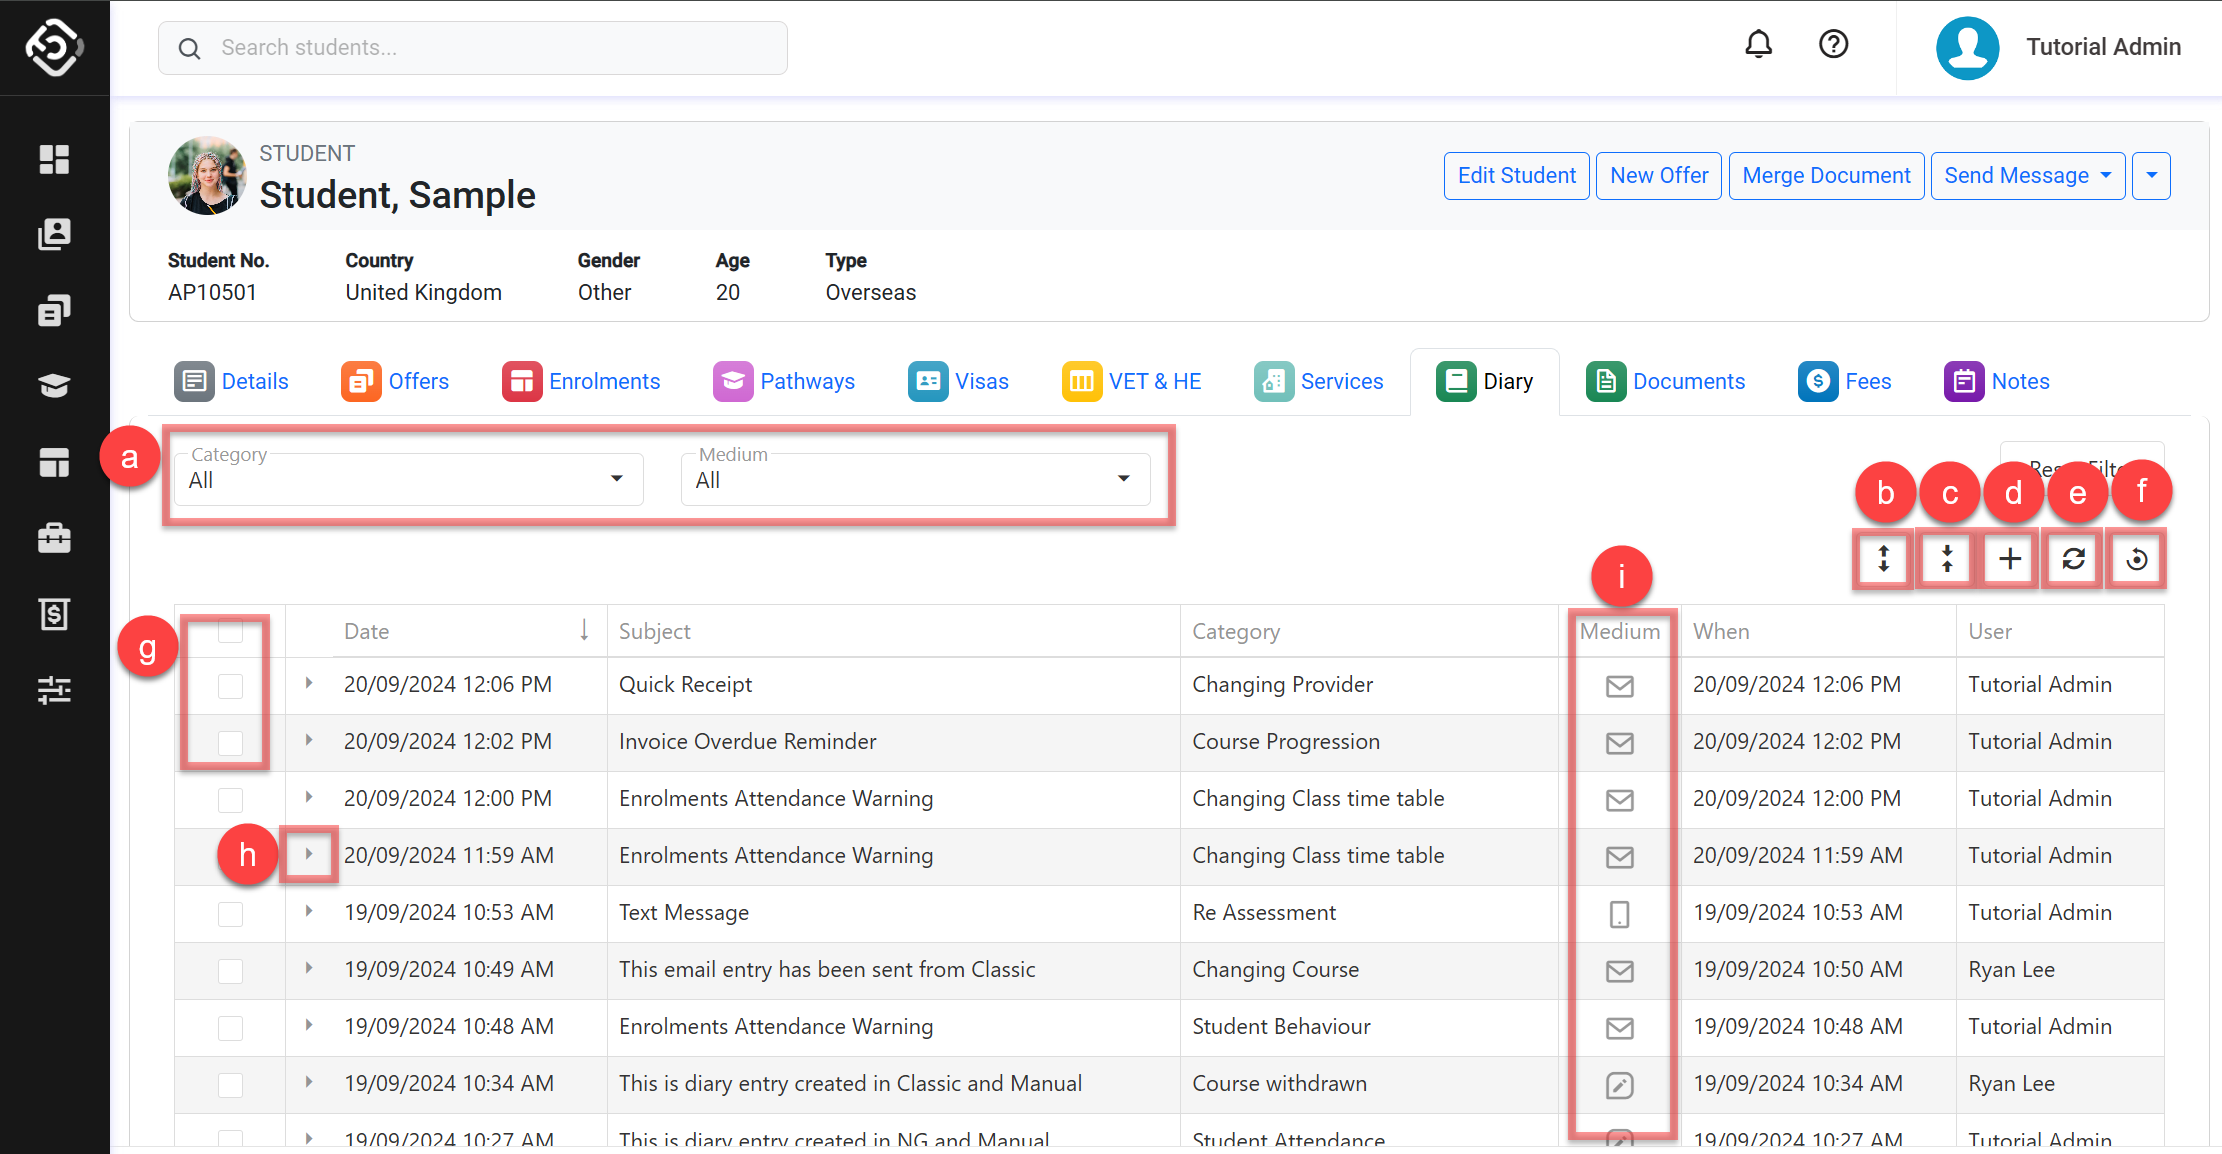
Task: Switch to the Enrolments tab
Action: (x=581, y=381)
